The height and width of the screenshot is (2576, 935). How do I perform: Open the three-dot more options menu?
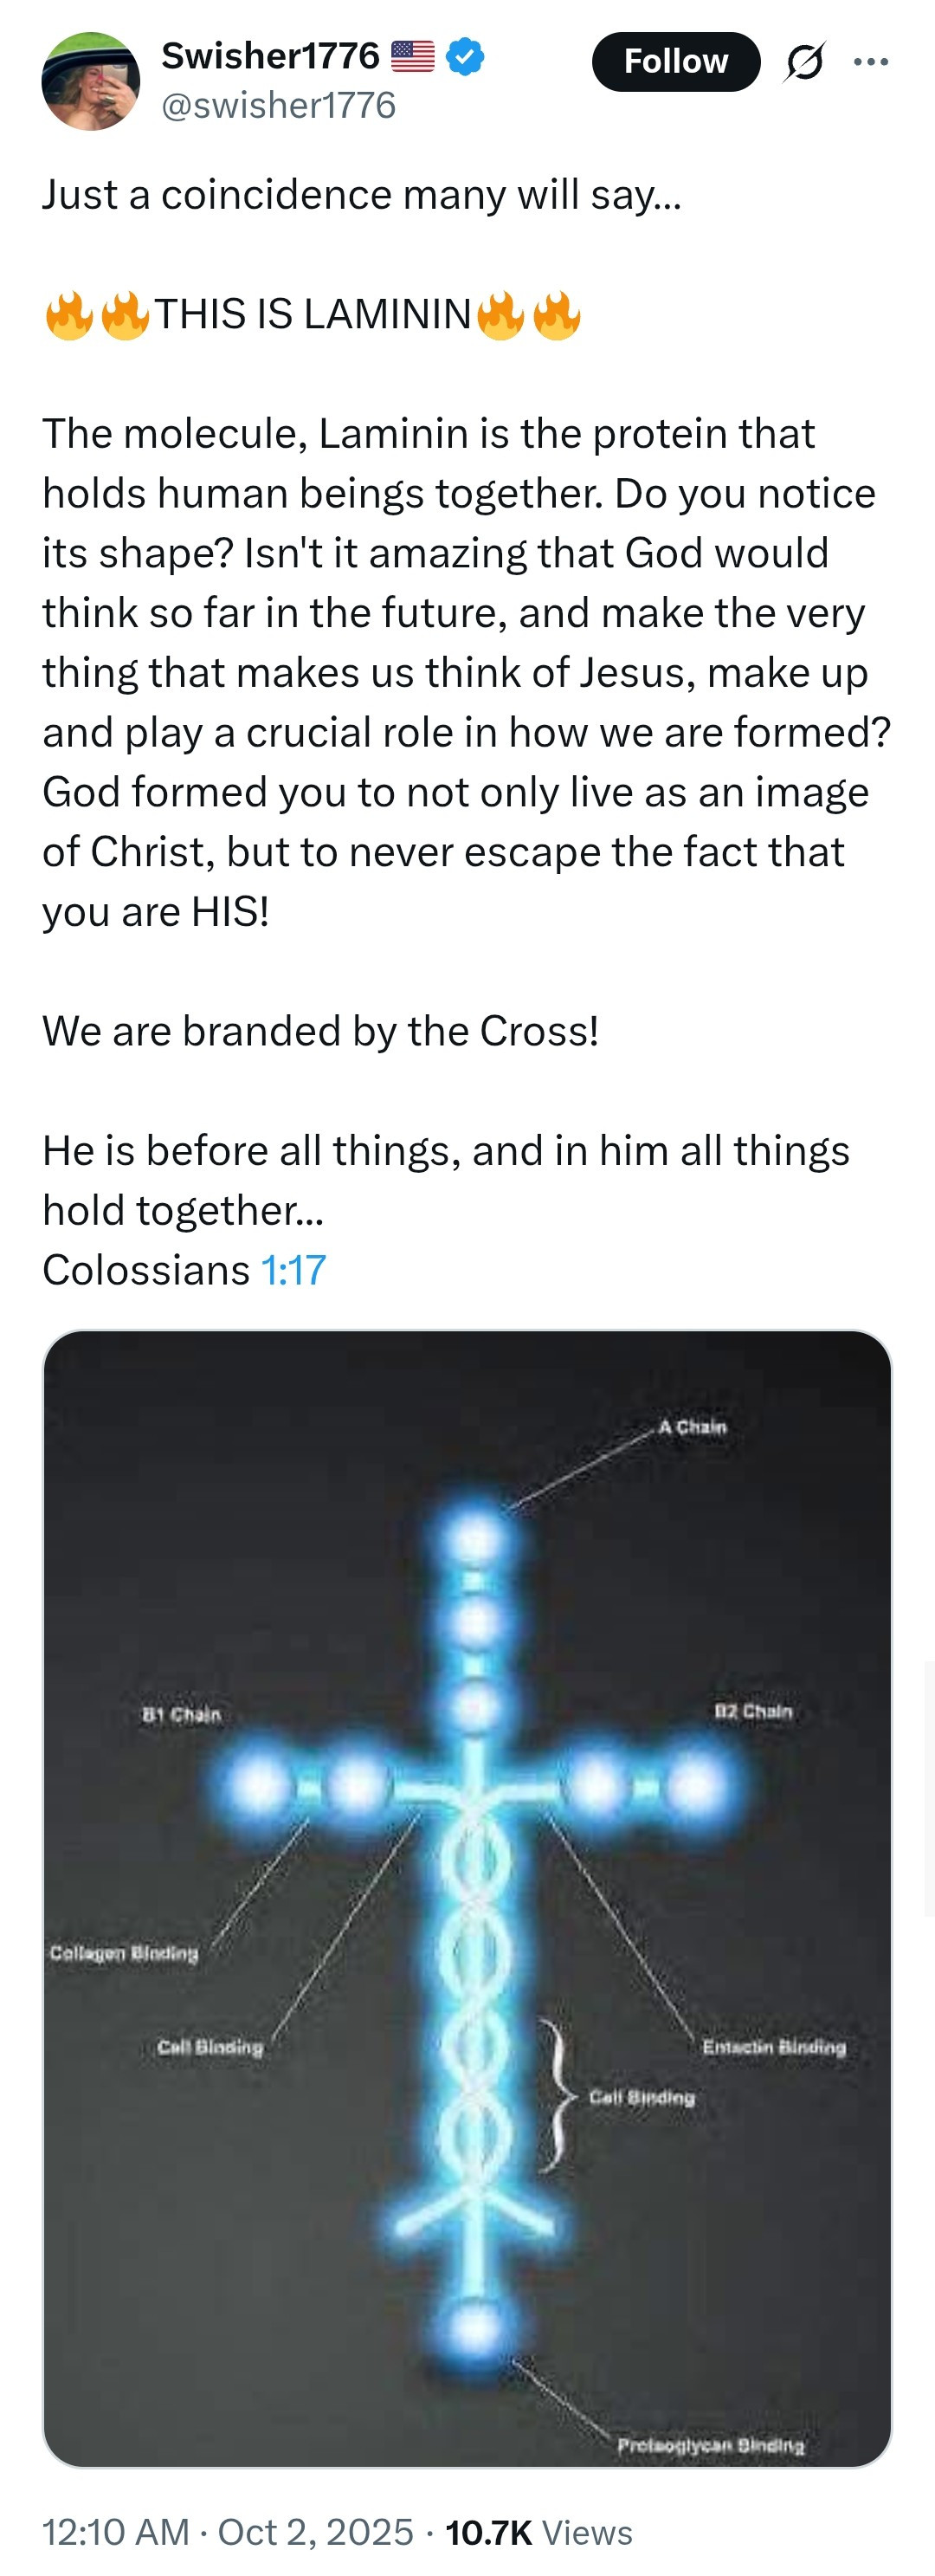tap(871, 62)
